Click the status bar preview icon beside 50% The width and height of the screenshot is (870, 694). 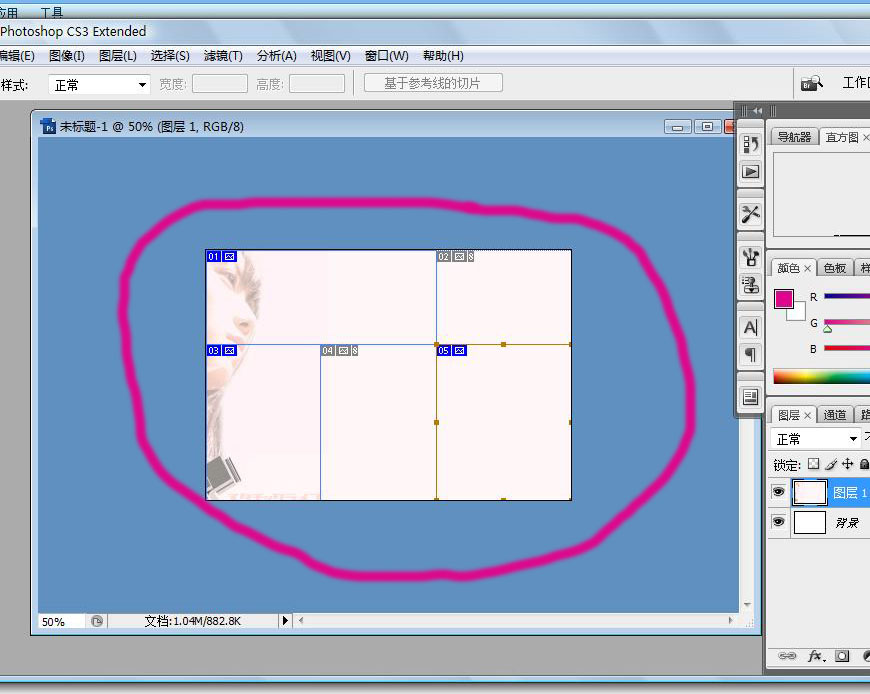coord(97,621)
